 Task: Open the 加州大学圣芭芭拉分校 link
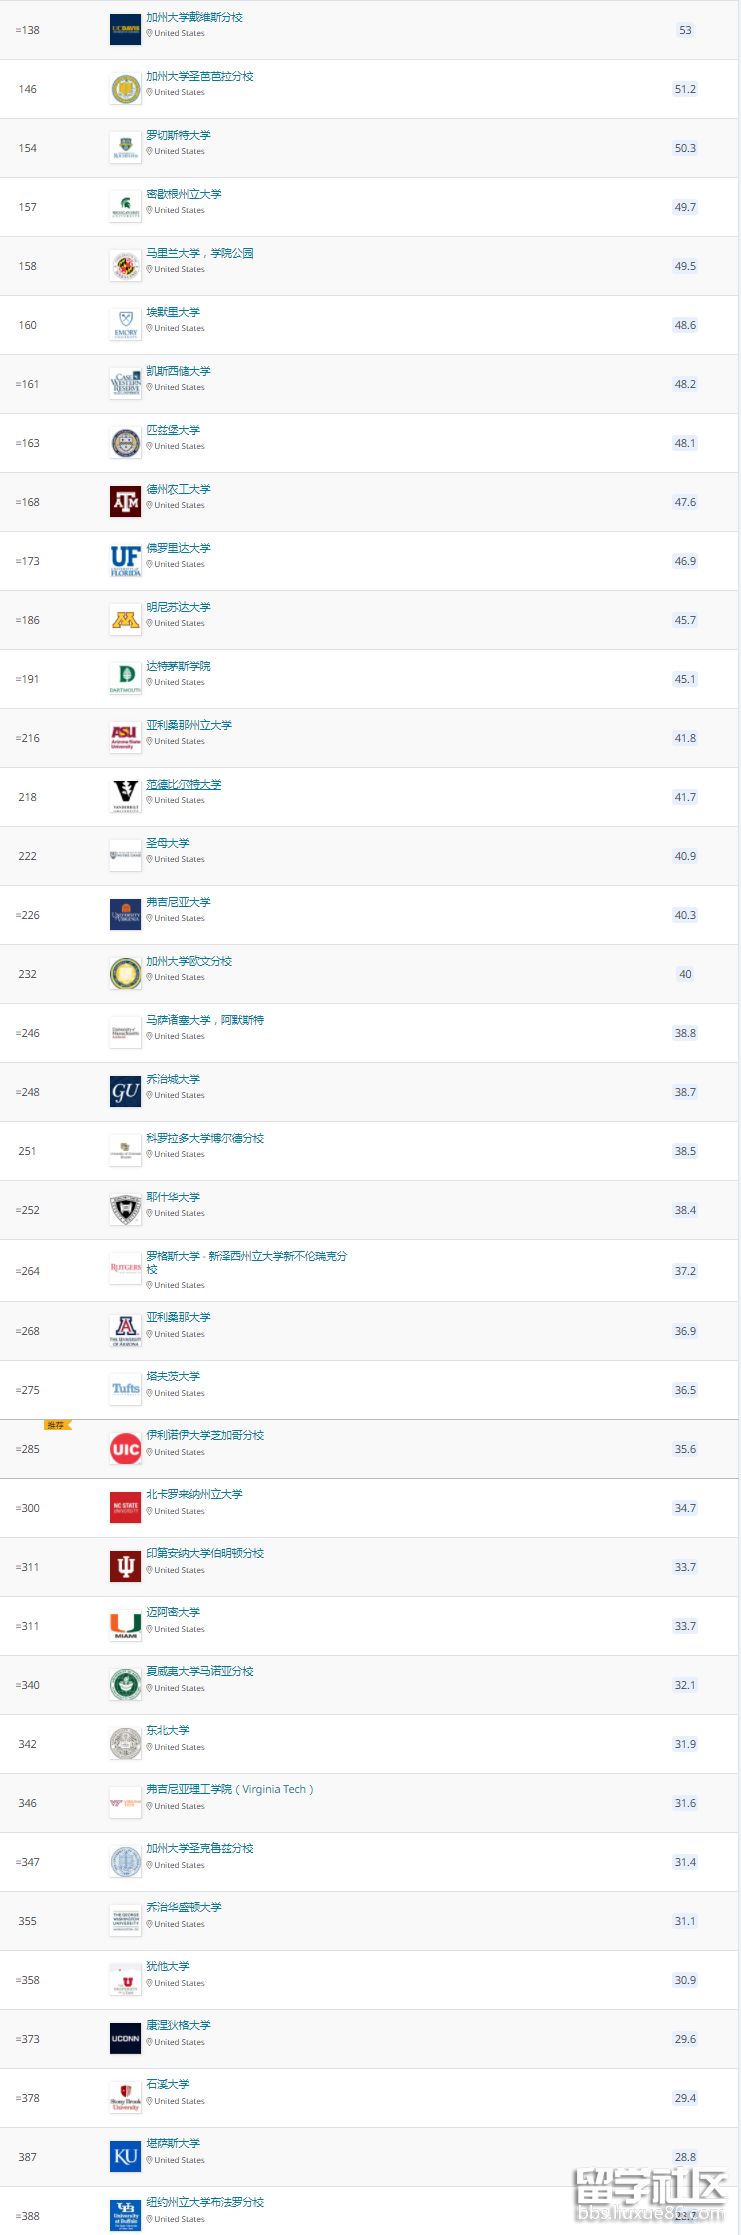(199, 76)
